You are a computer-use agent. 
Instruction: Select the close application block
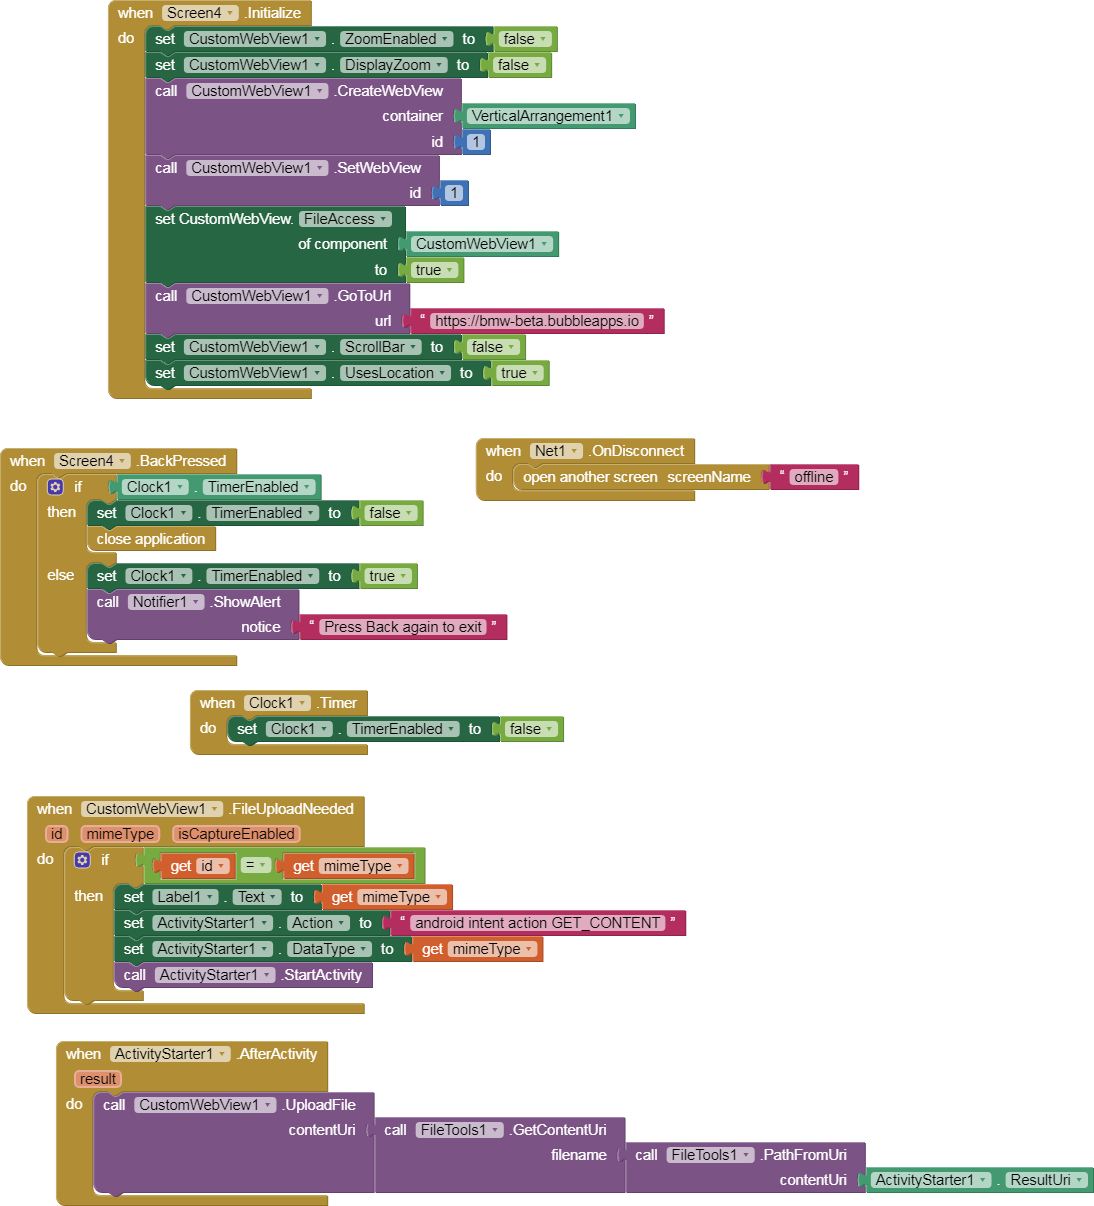(150, 539)
